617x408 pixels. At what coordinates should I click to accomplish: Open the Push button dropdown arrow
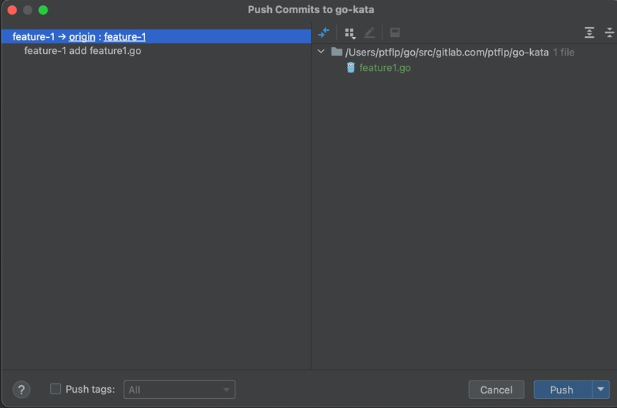[601, 389]
